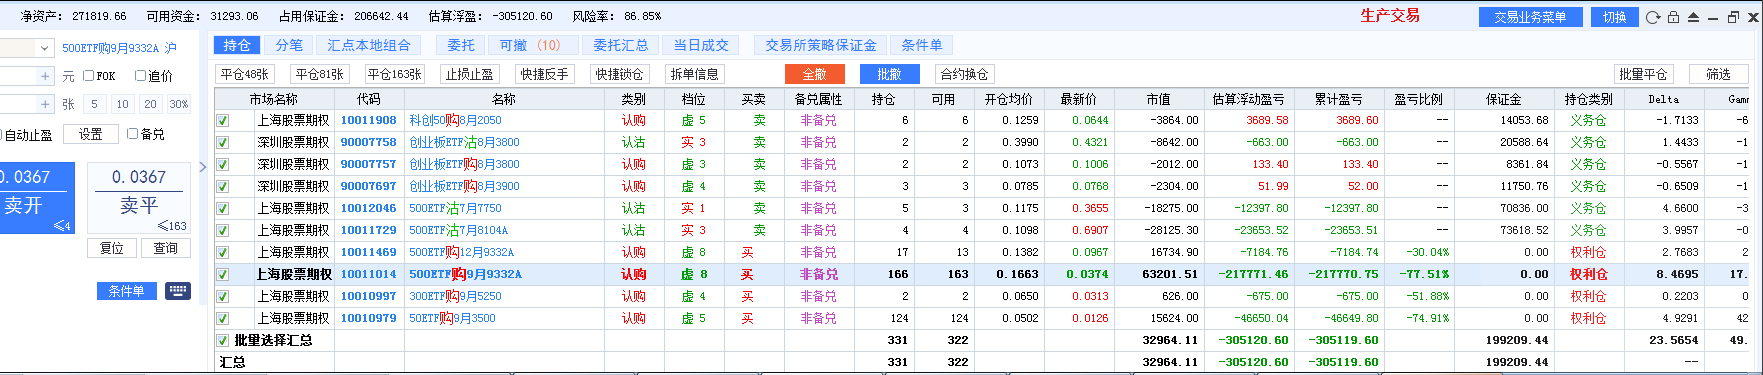Click the lock screen padlock icon

(x=1673, y=17)
